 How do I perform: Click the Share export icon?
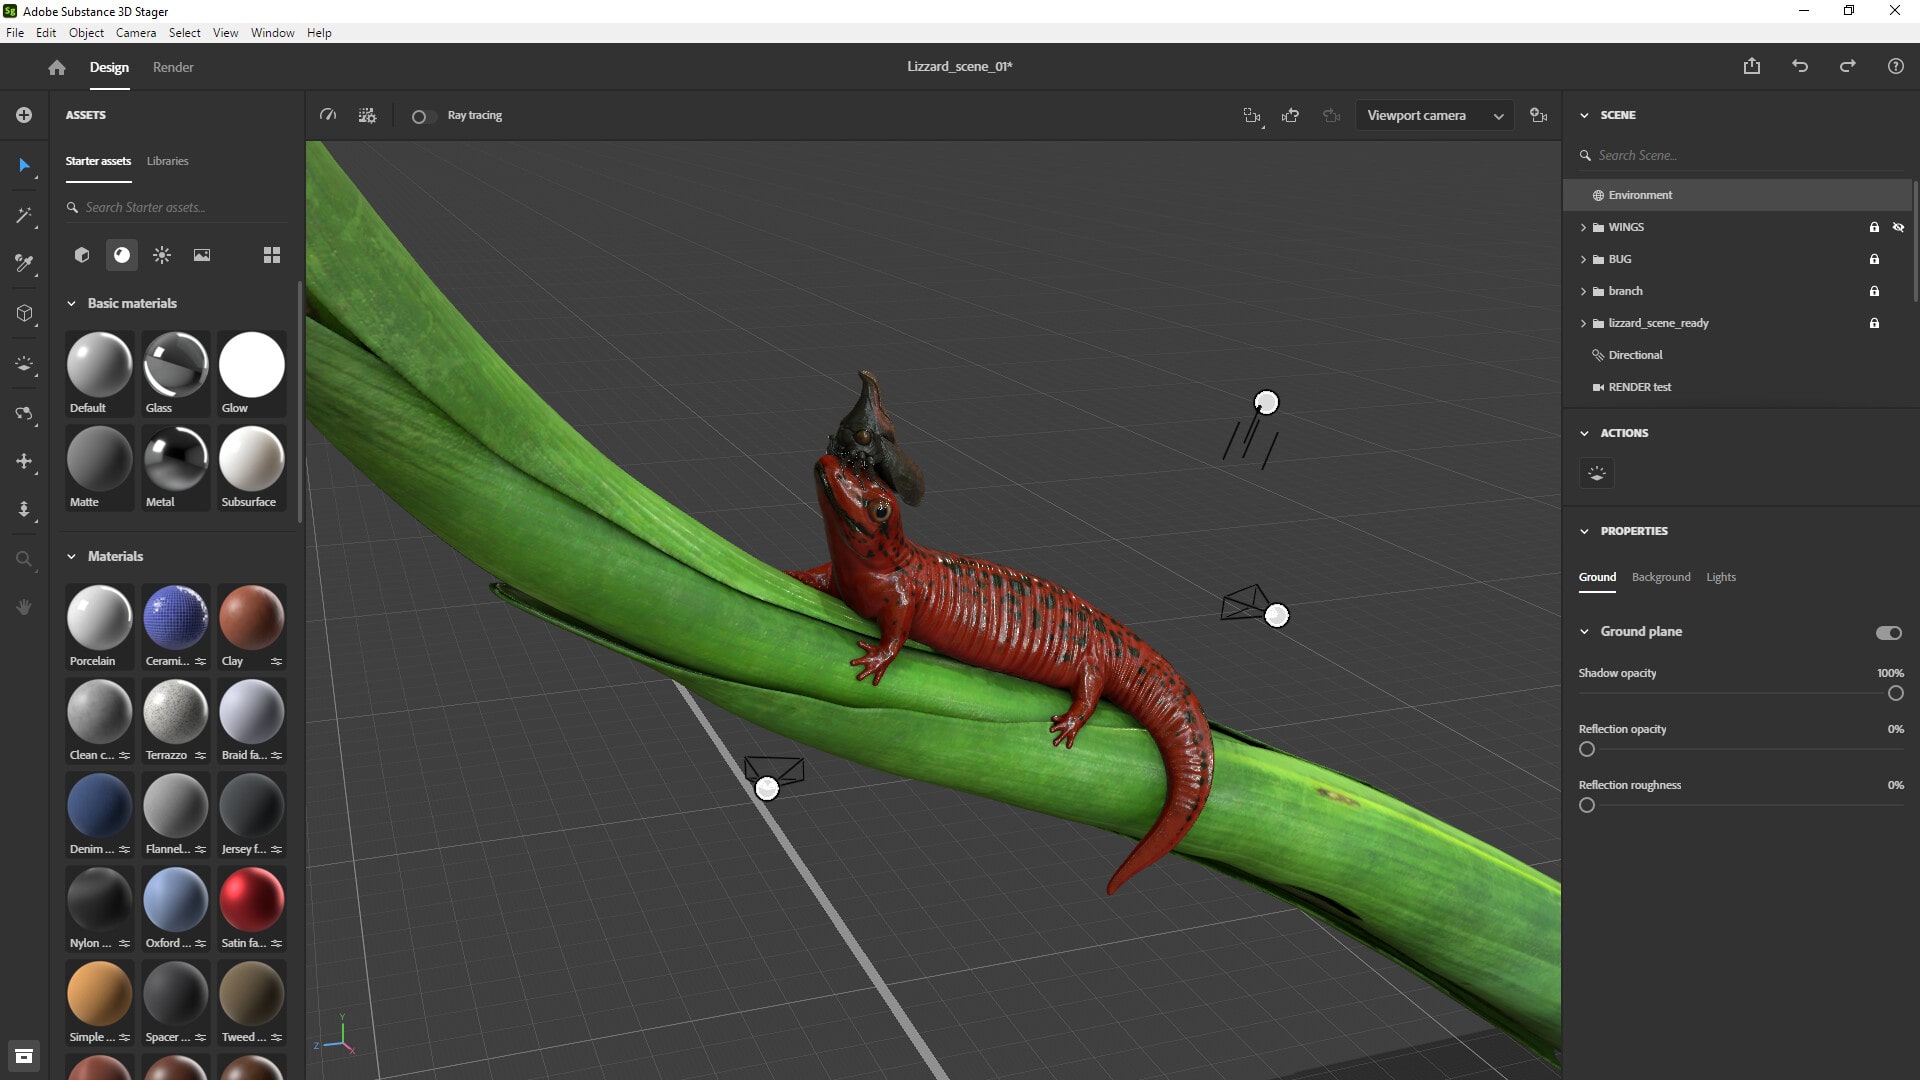coord(1752,66)
